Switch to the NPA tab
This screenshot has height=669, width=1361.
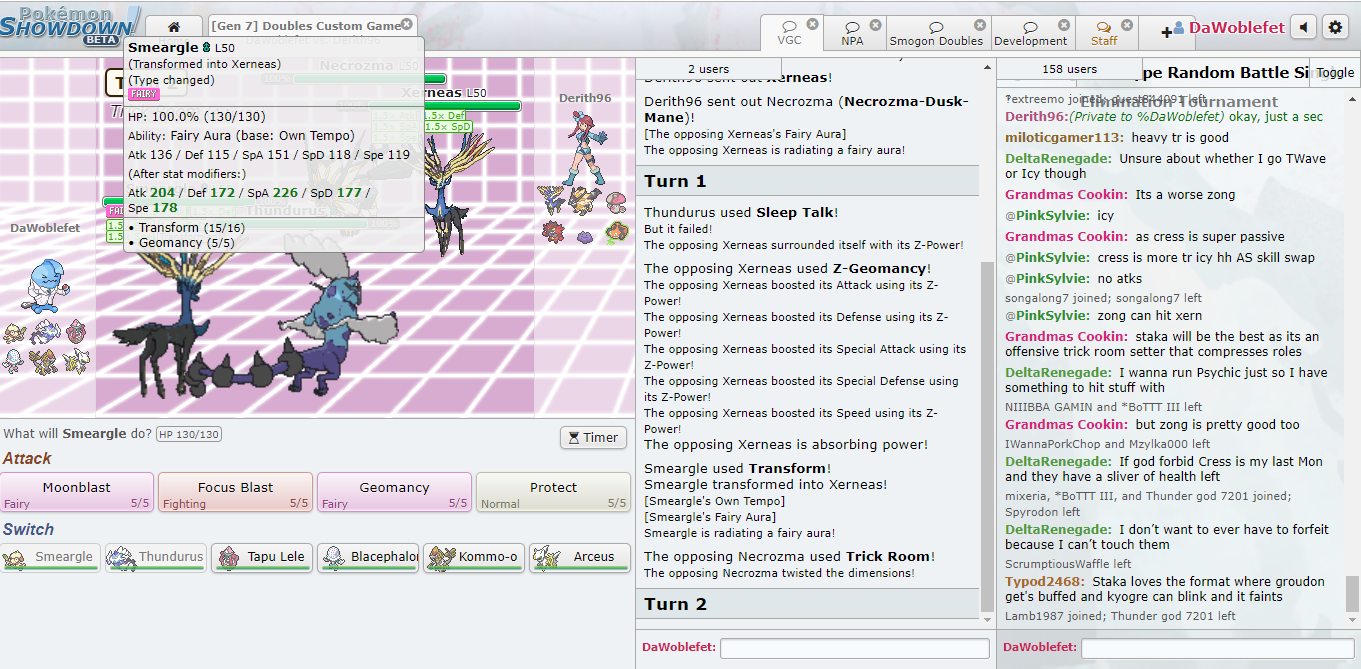coord(852,33)
